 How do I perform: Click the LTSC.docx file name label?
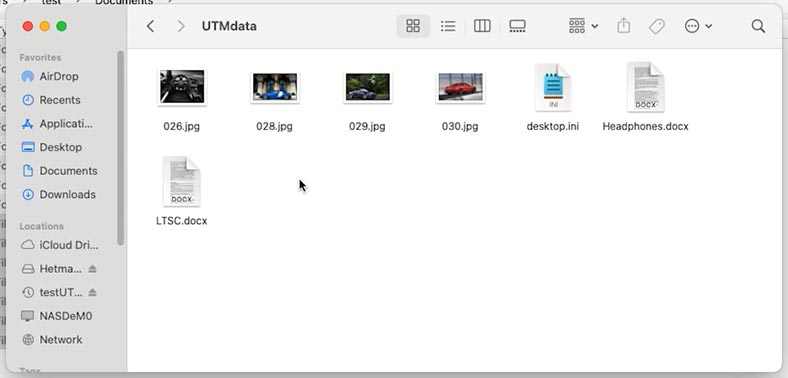(181, 221)
